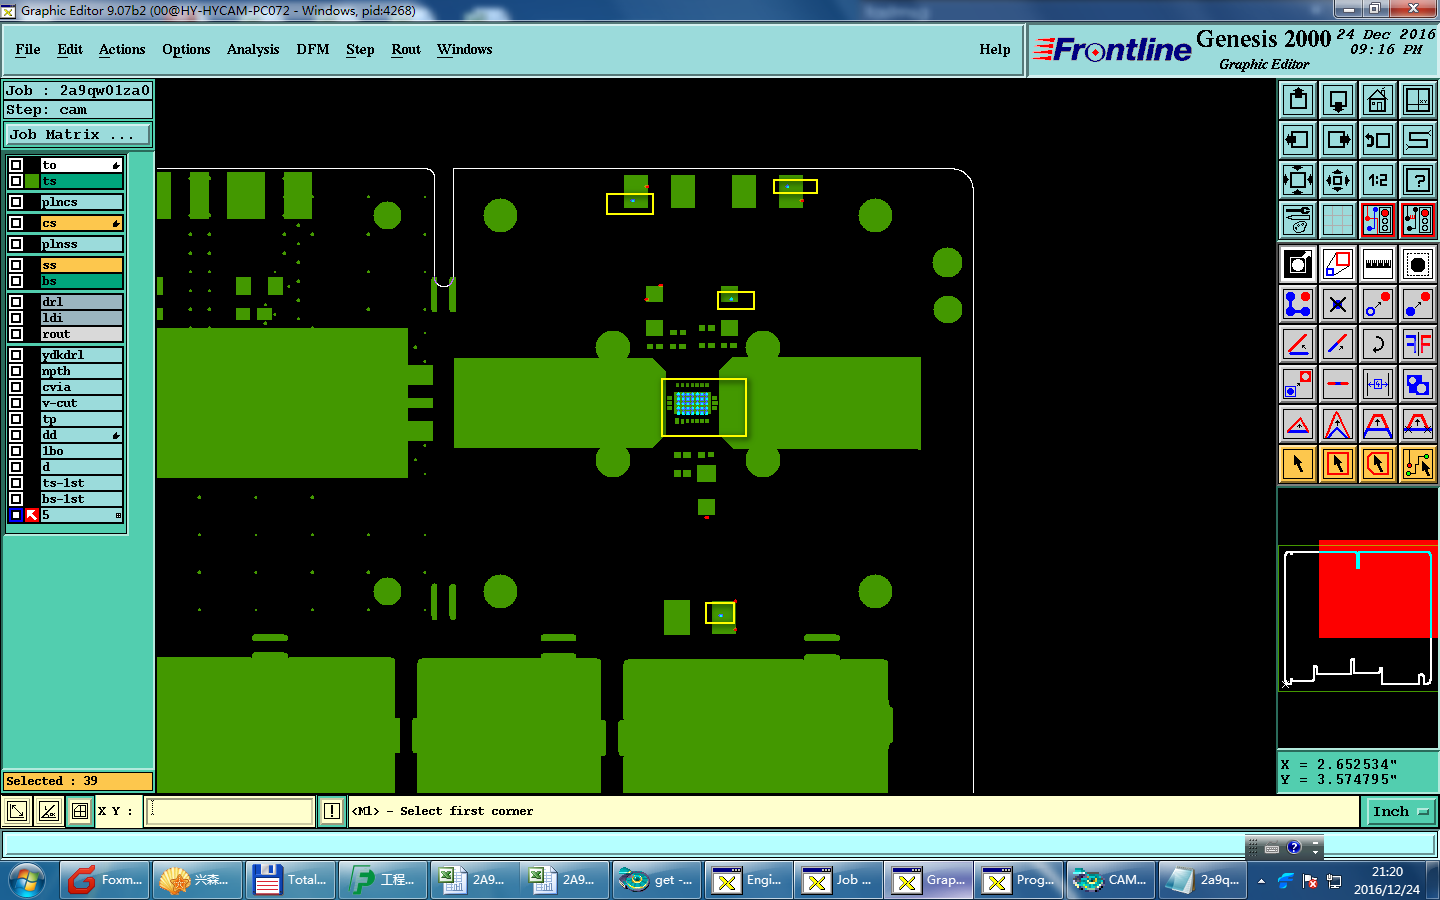
Task: Select the ruler measure tool icon
Action: pyautogui.click(x=1378, y=264)
